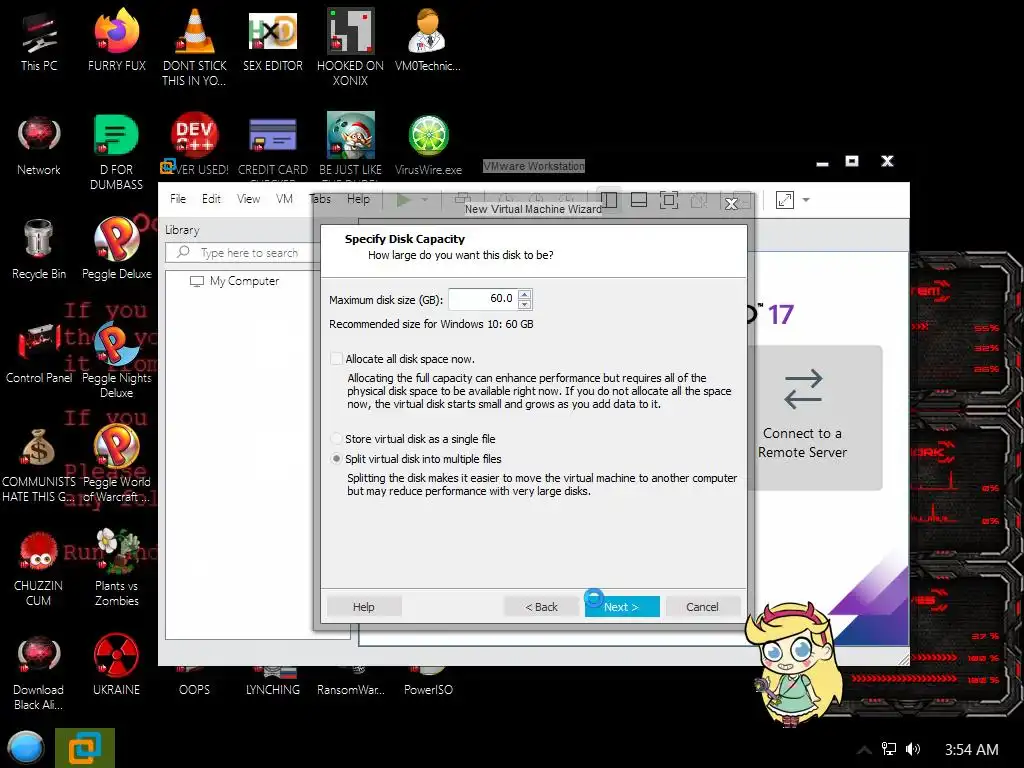The height and width of the screenshot is (768, 1024).
Task: Click the wizard Help button
Action: (x=364, y=607)
